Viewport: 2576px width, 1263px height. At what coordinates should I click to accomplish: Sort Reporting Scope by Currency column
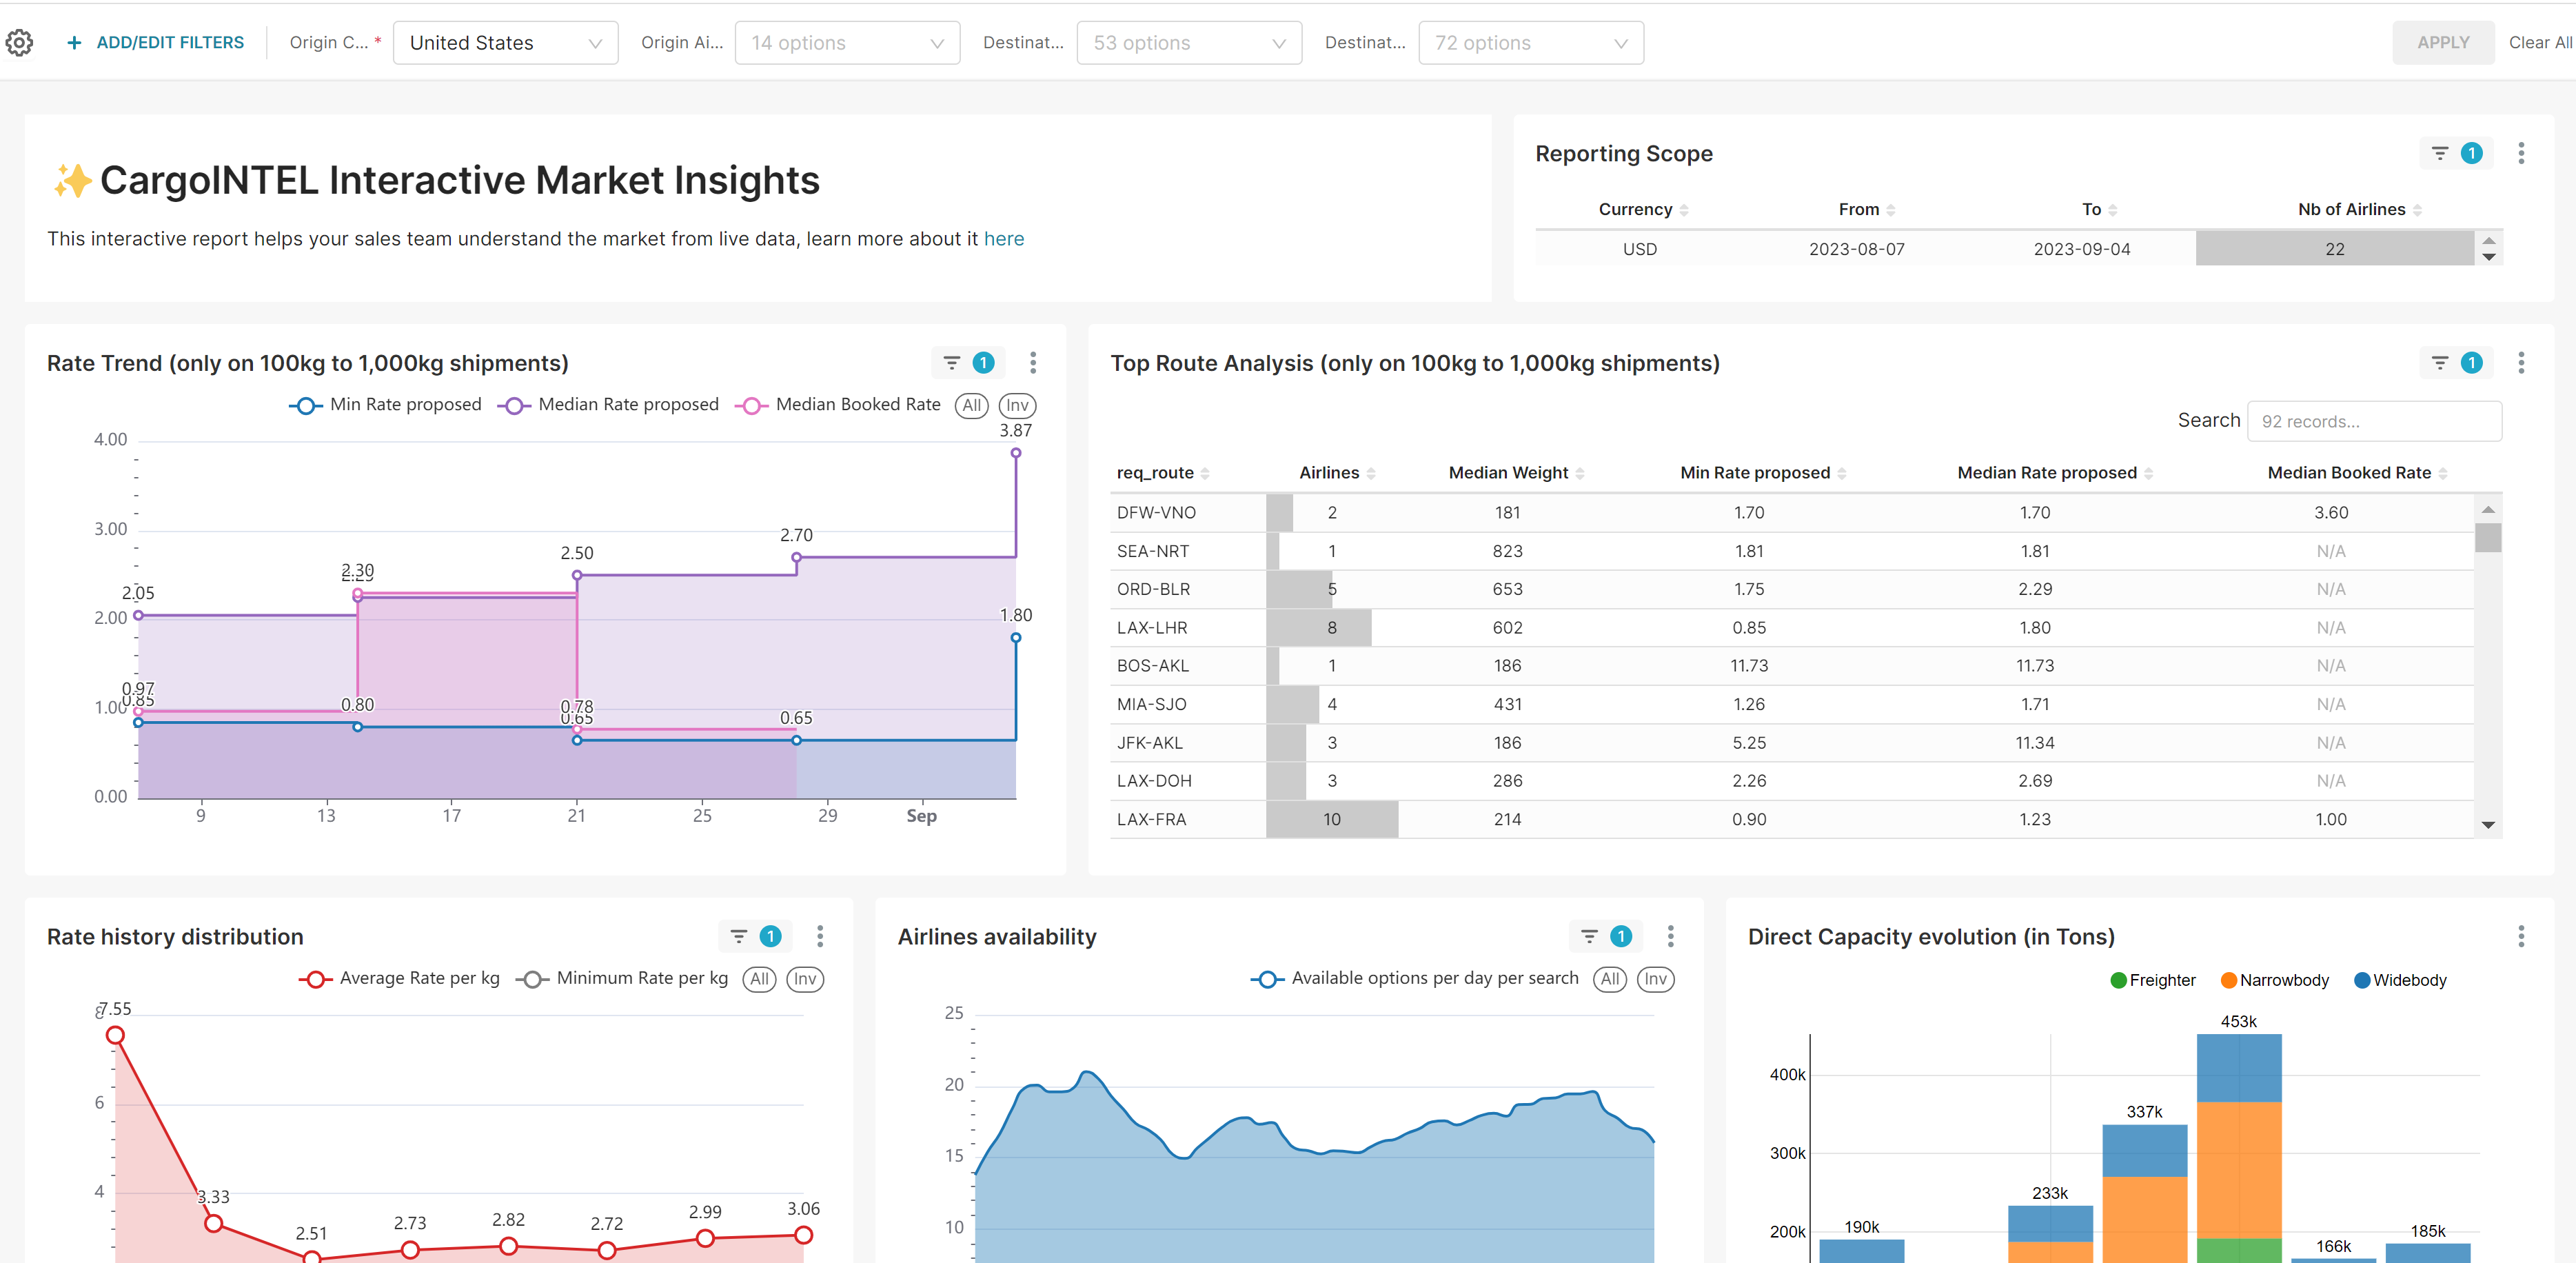1643,209
